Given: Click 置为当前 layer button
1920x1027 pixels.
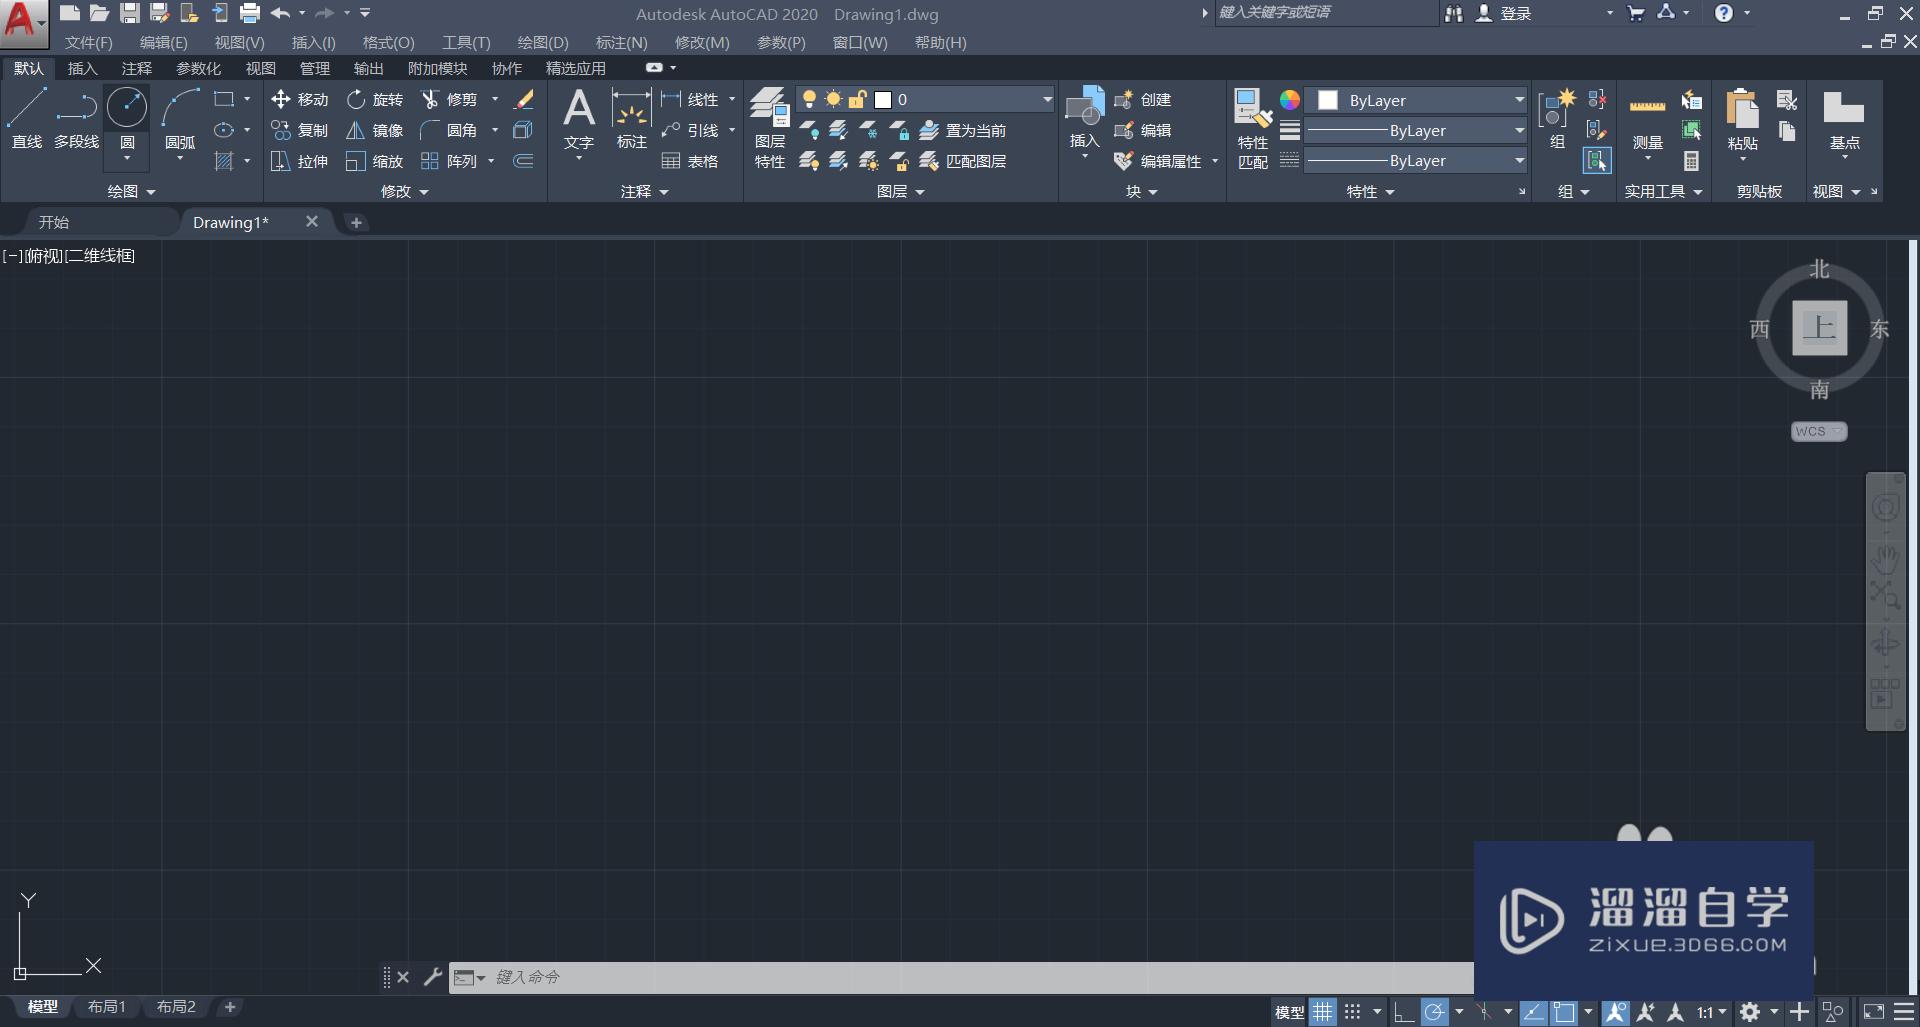Looking at the screenshot, I should pyautogui.click(x=962, y=130).
